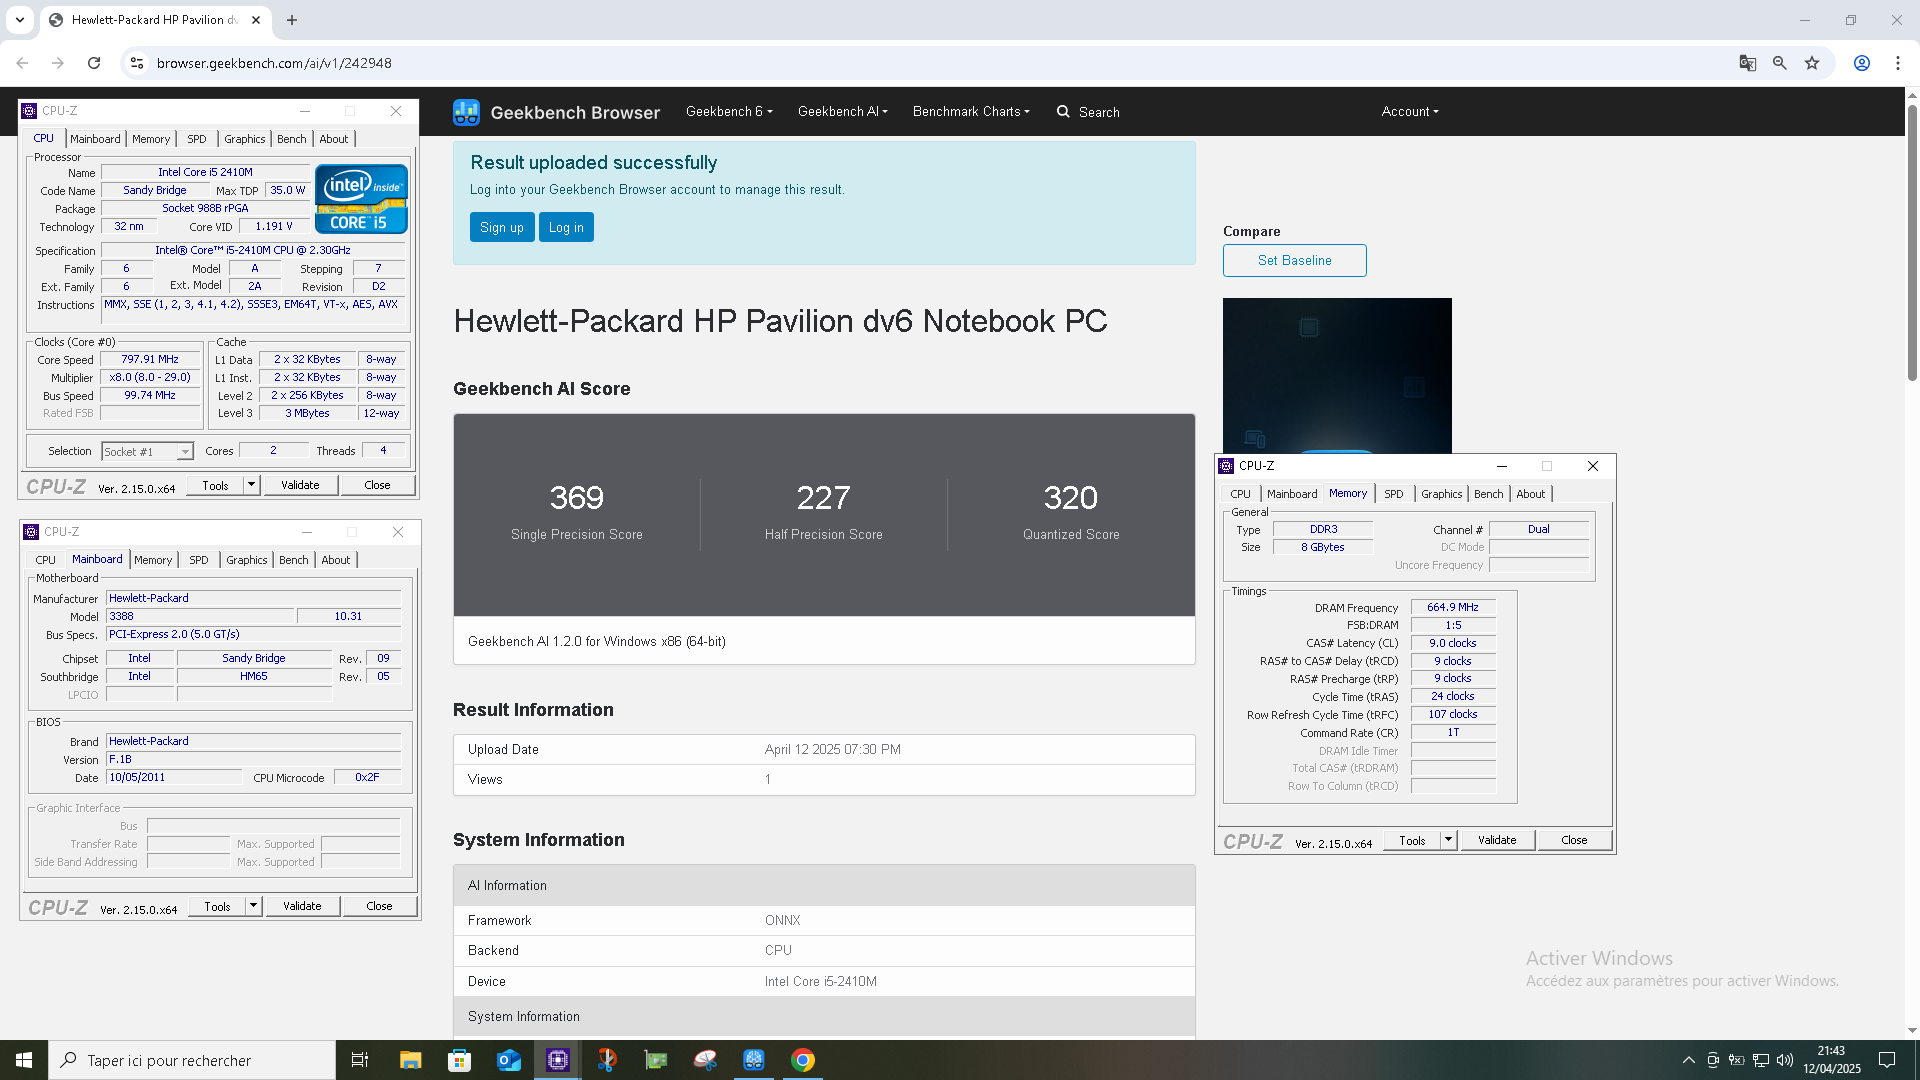1920x1080 pixels.
Task: Open Graphics tab in CPU-Z Mainboard window
Action: (x=247, y=560)
